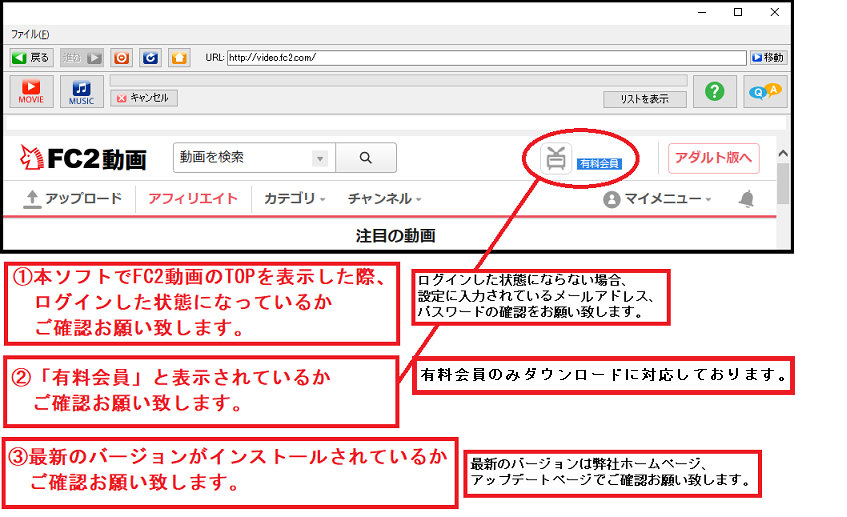Close the window

point(775,12)
